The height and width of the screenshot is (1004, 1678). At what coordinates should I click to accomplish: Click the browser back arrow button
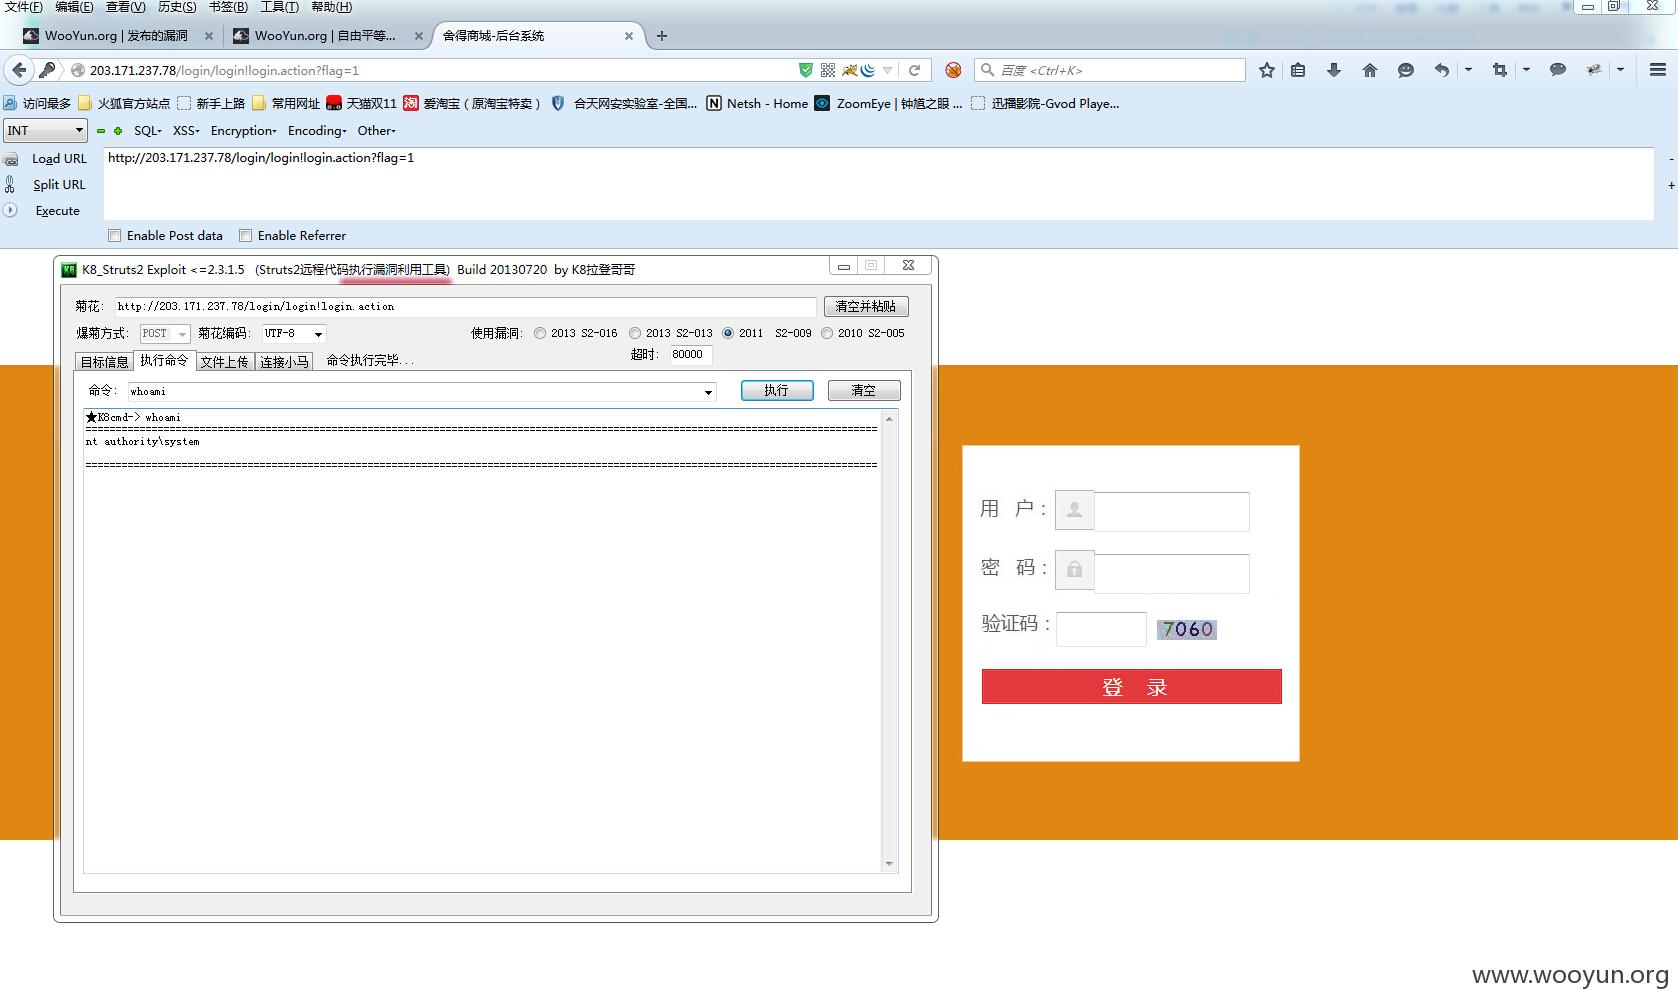pos(19,70)
